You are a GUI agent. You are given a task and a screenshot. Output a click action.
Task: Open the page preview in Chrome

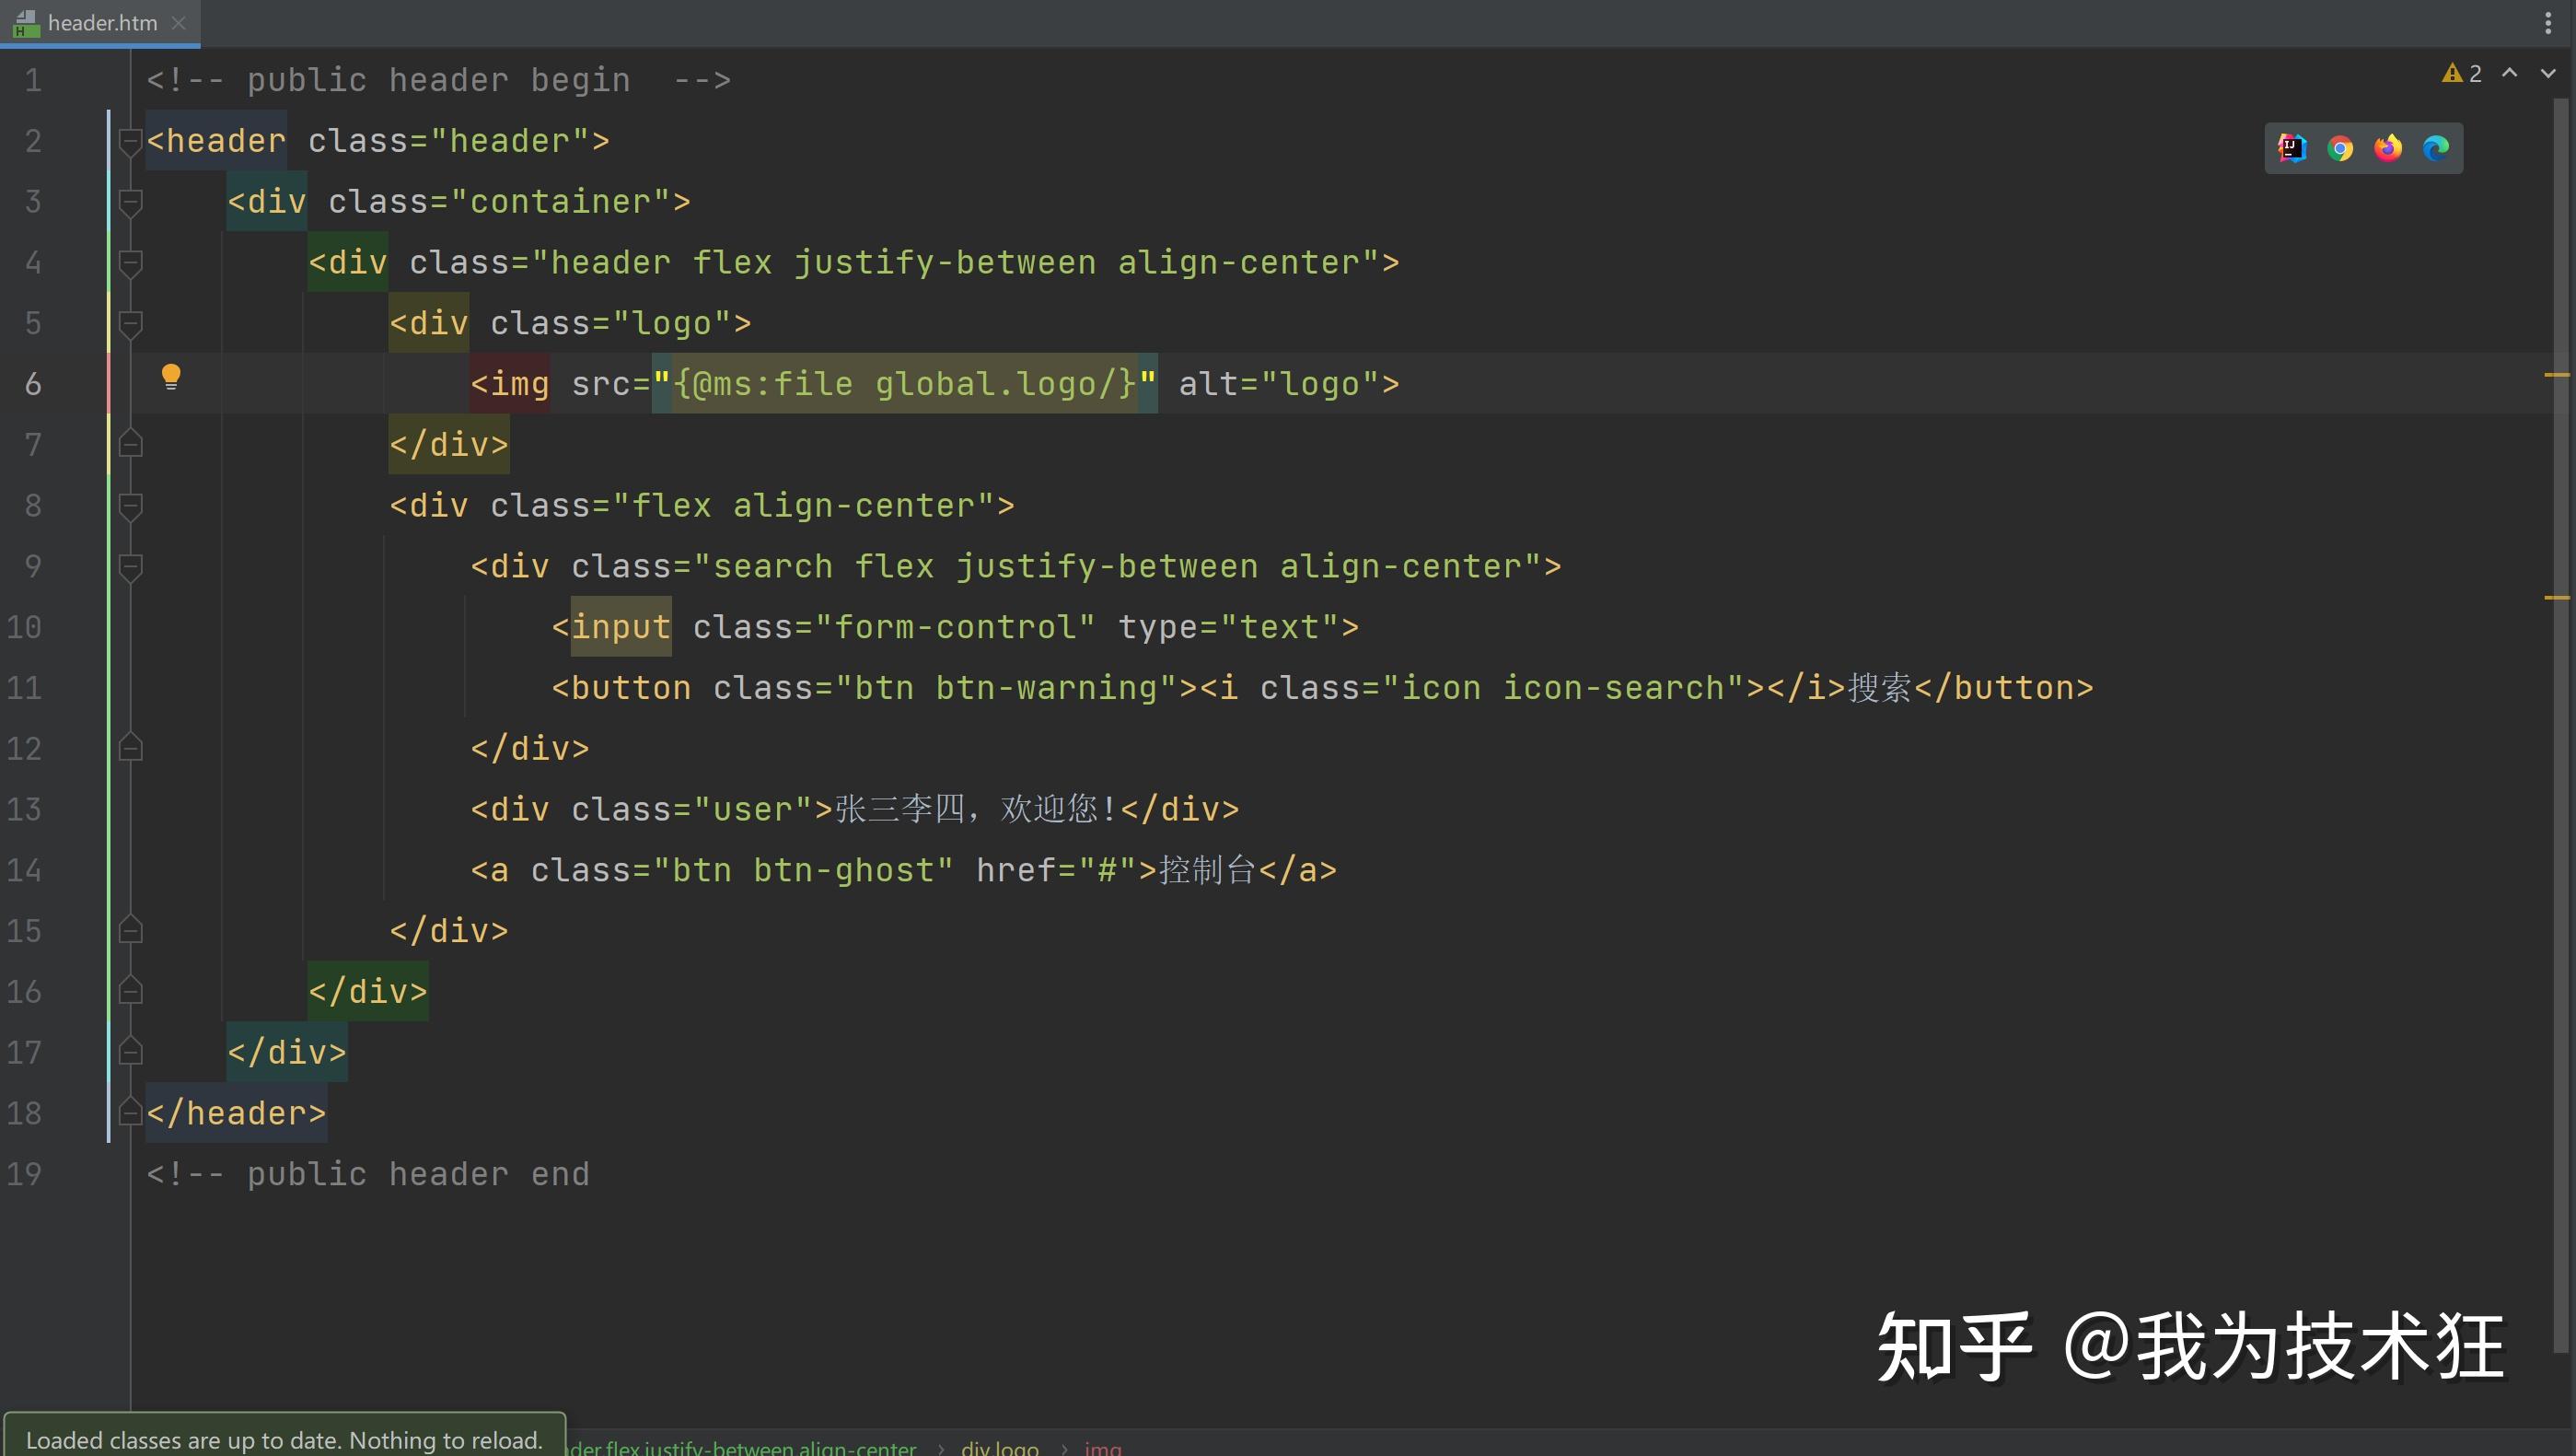2339,148
